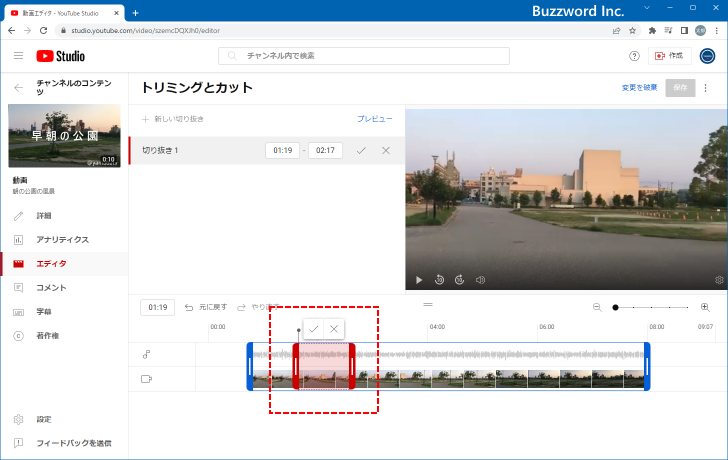This screenshot has width=728, height=460.
Task: Open the browser side panel icon
Action: [684, 31]
